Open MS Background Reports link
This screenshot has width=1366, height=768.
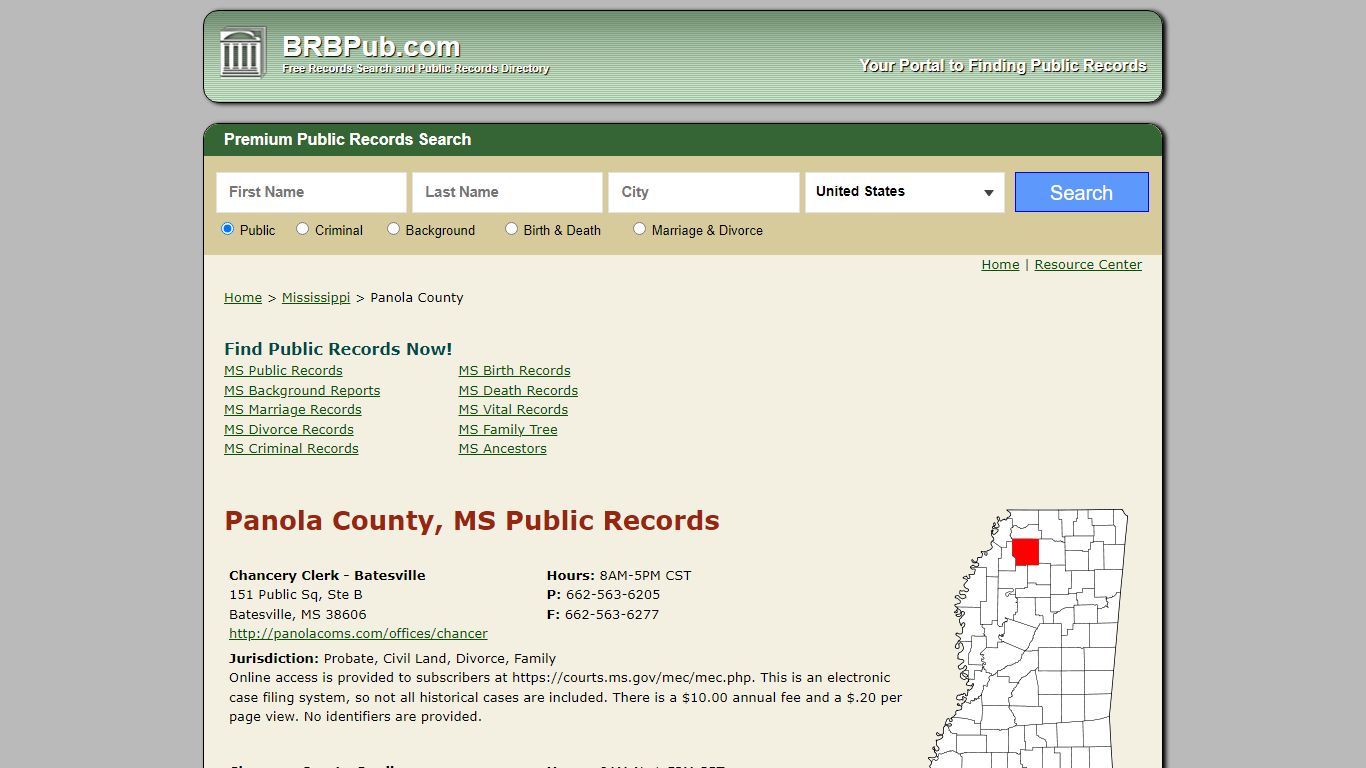tap(302, 391)
